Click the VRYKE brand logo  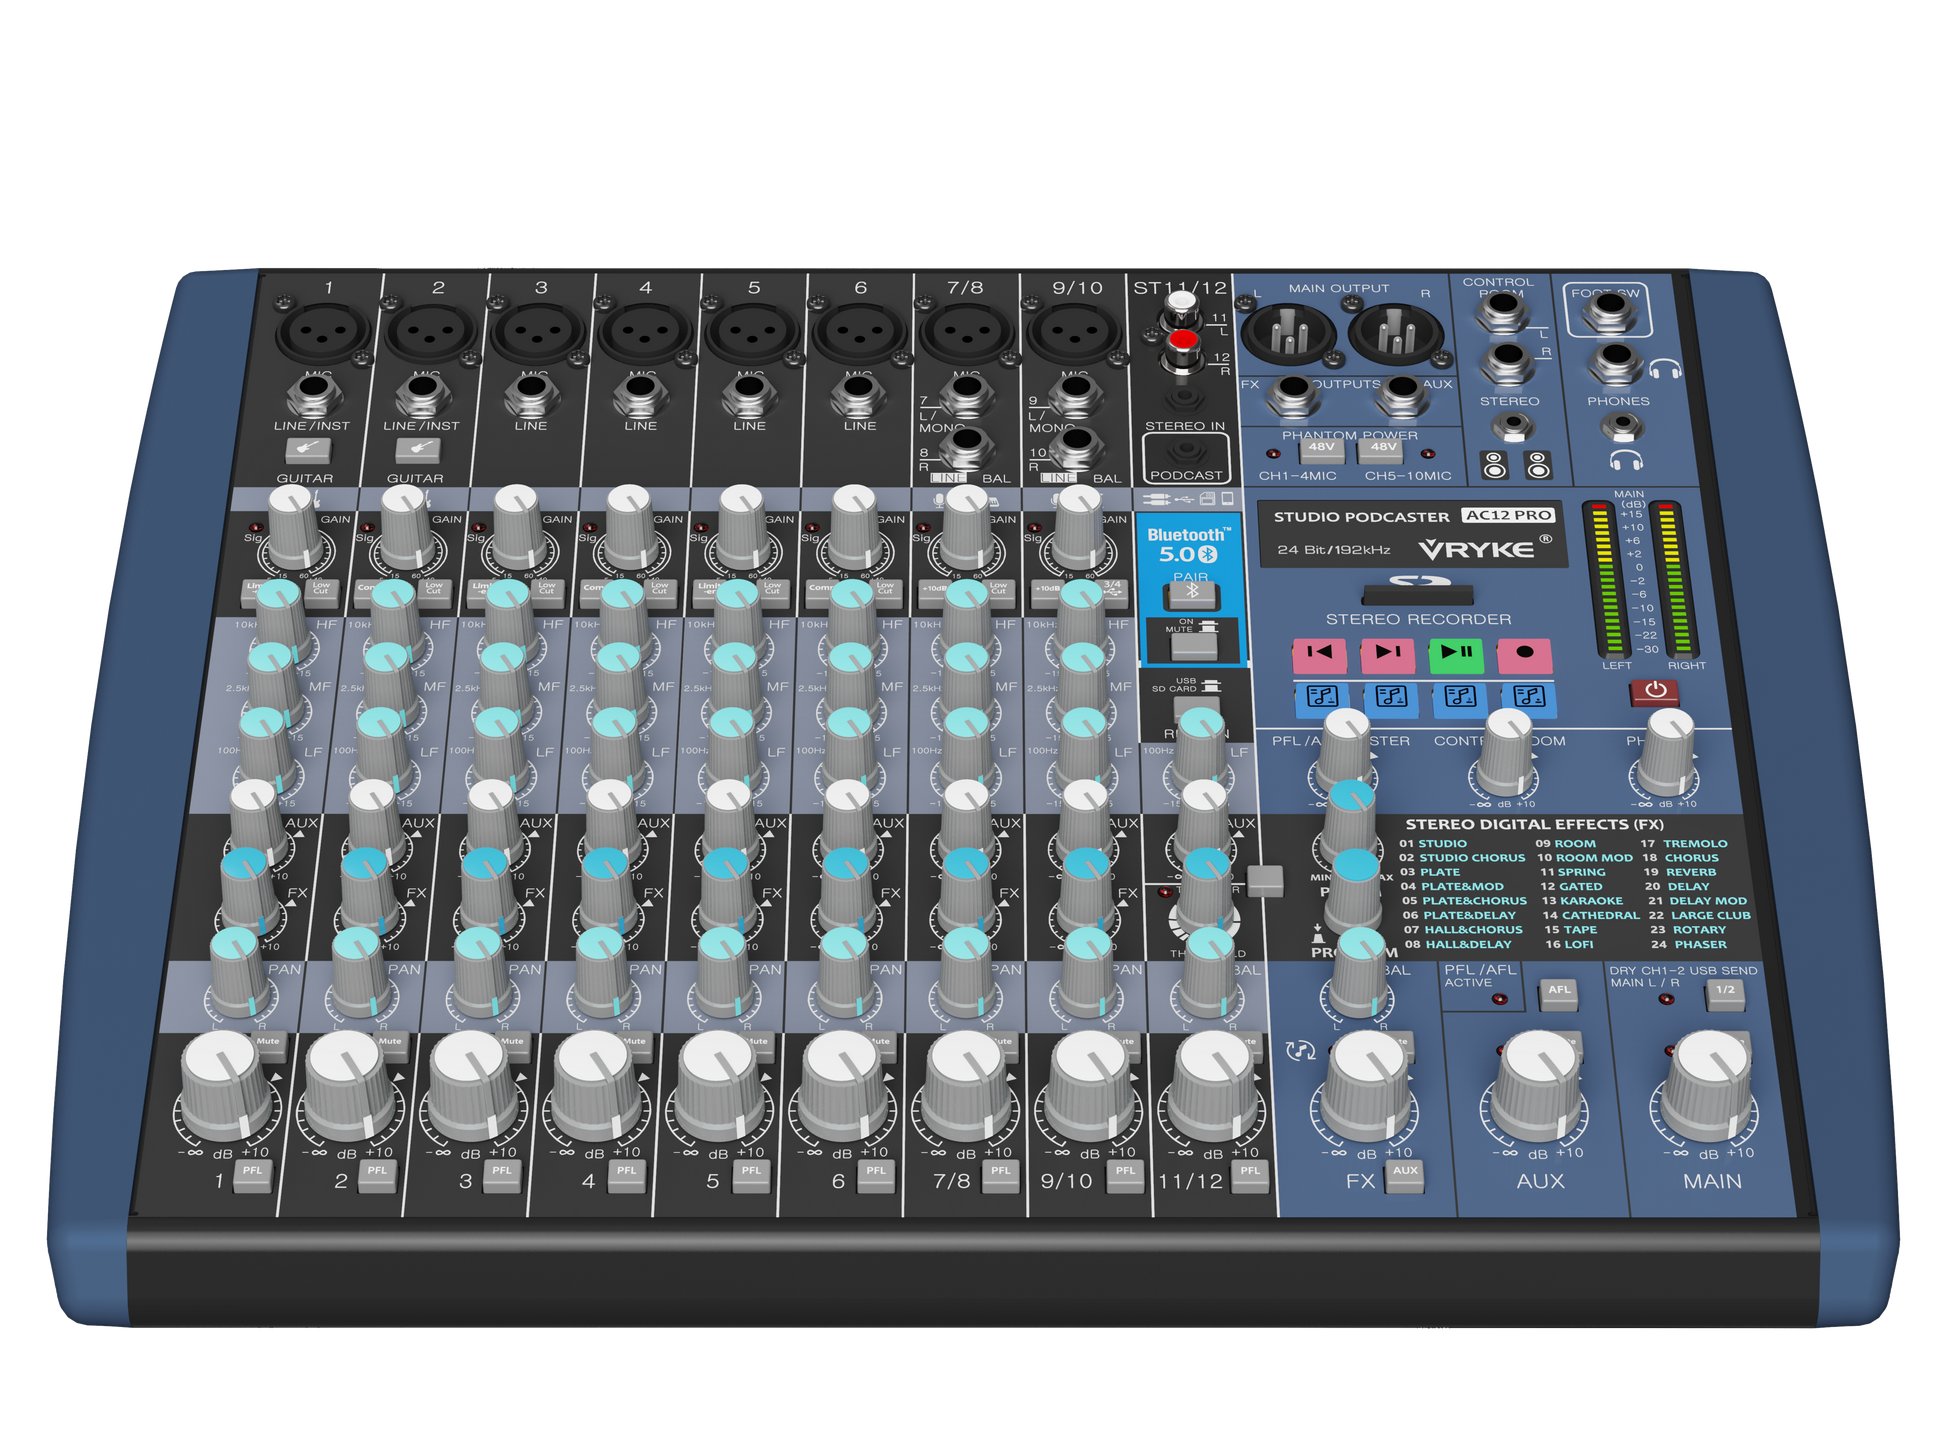click(x=1477, y=549)
